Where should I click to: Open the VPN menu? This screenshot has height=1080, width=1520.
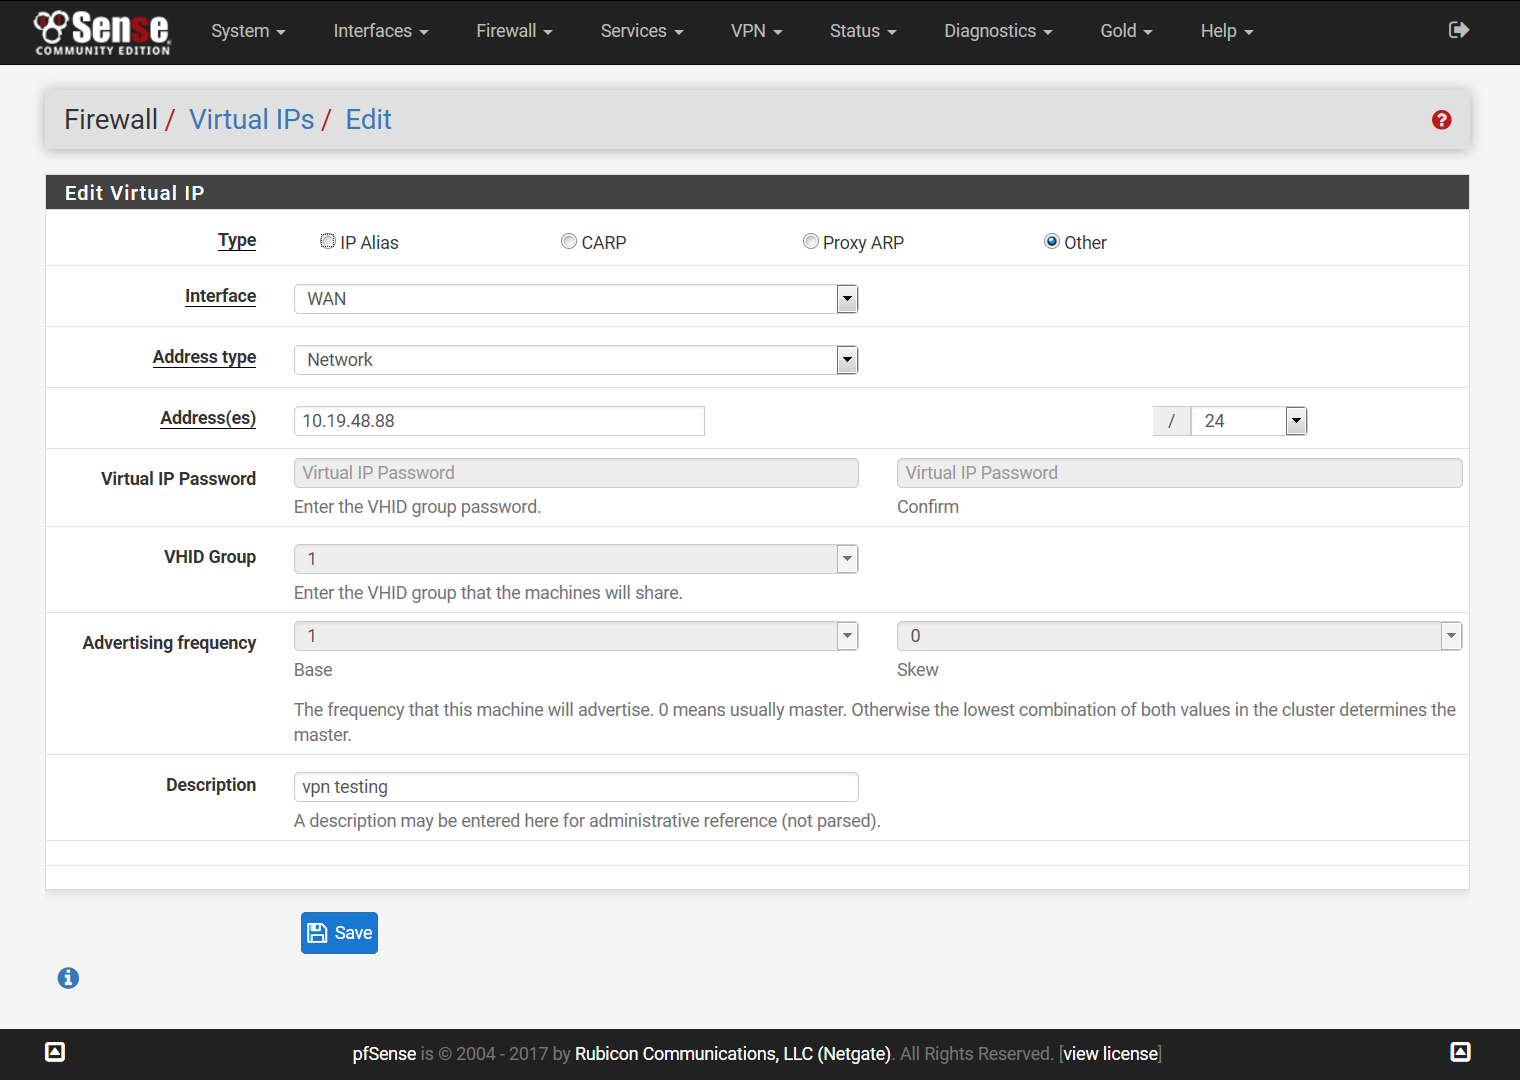pos(755,31)
